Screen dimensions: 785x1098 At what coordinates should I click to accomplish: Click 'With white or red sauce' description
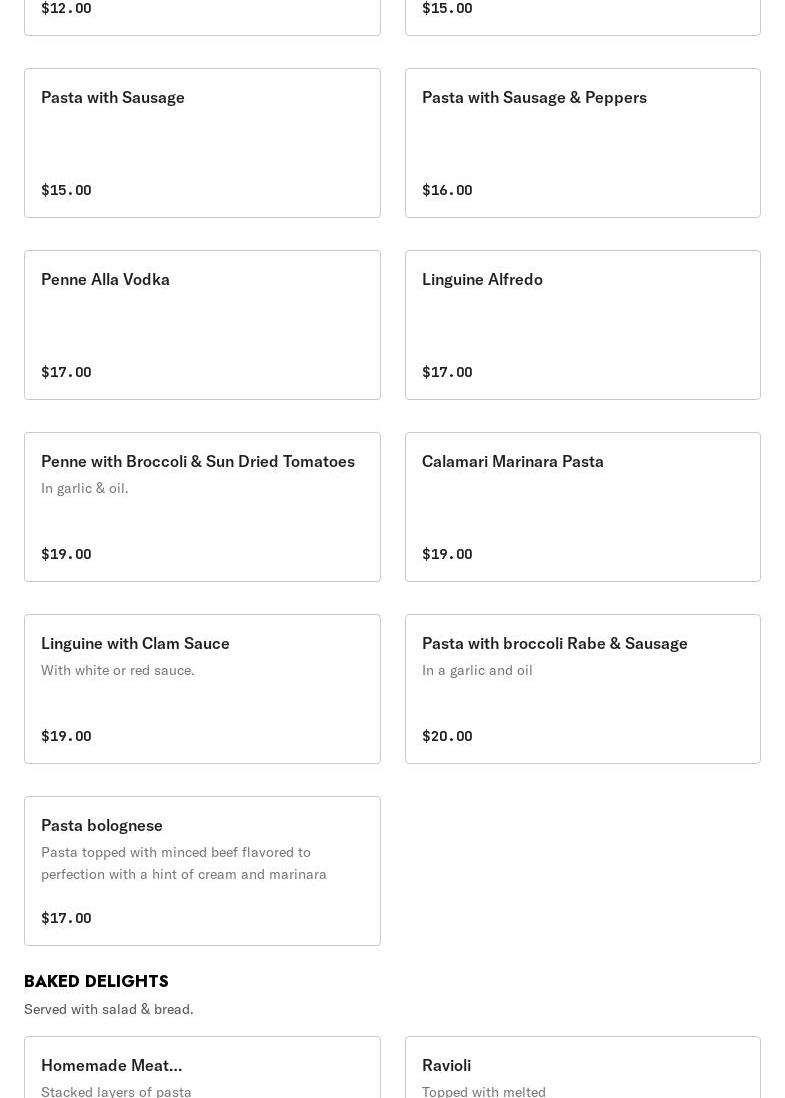click(x=118, y=670)
